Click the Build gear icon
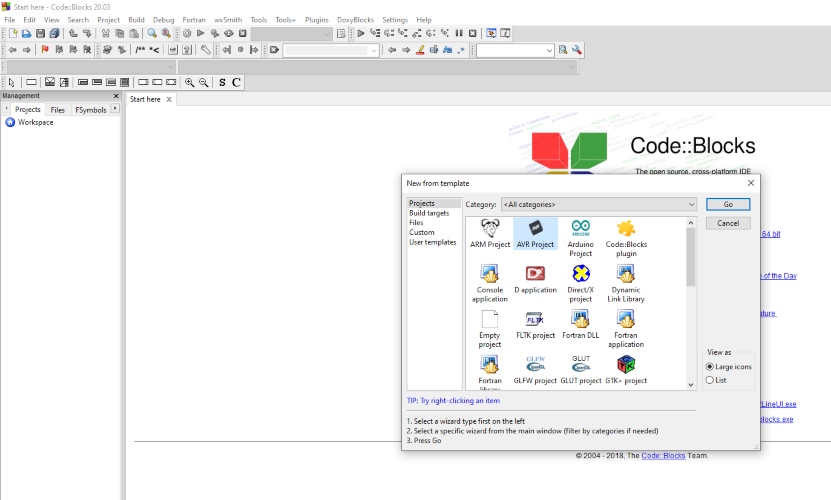Viewport: 831px width, 500px height. pos(187,33)
